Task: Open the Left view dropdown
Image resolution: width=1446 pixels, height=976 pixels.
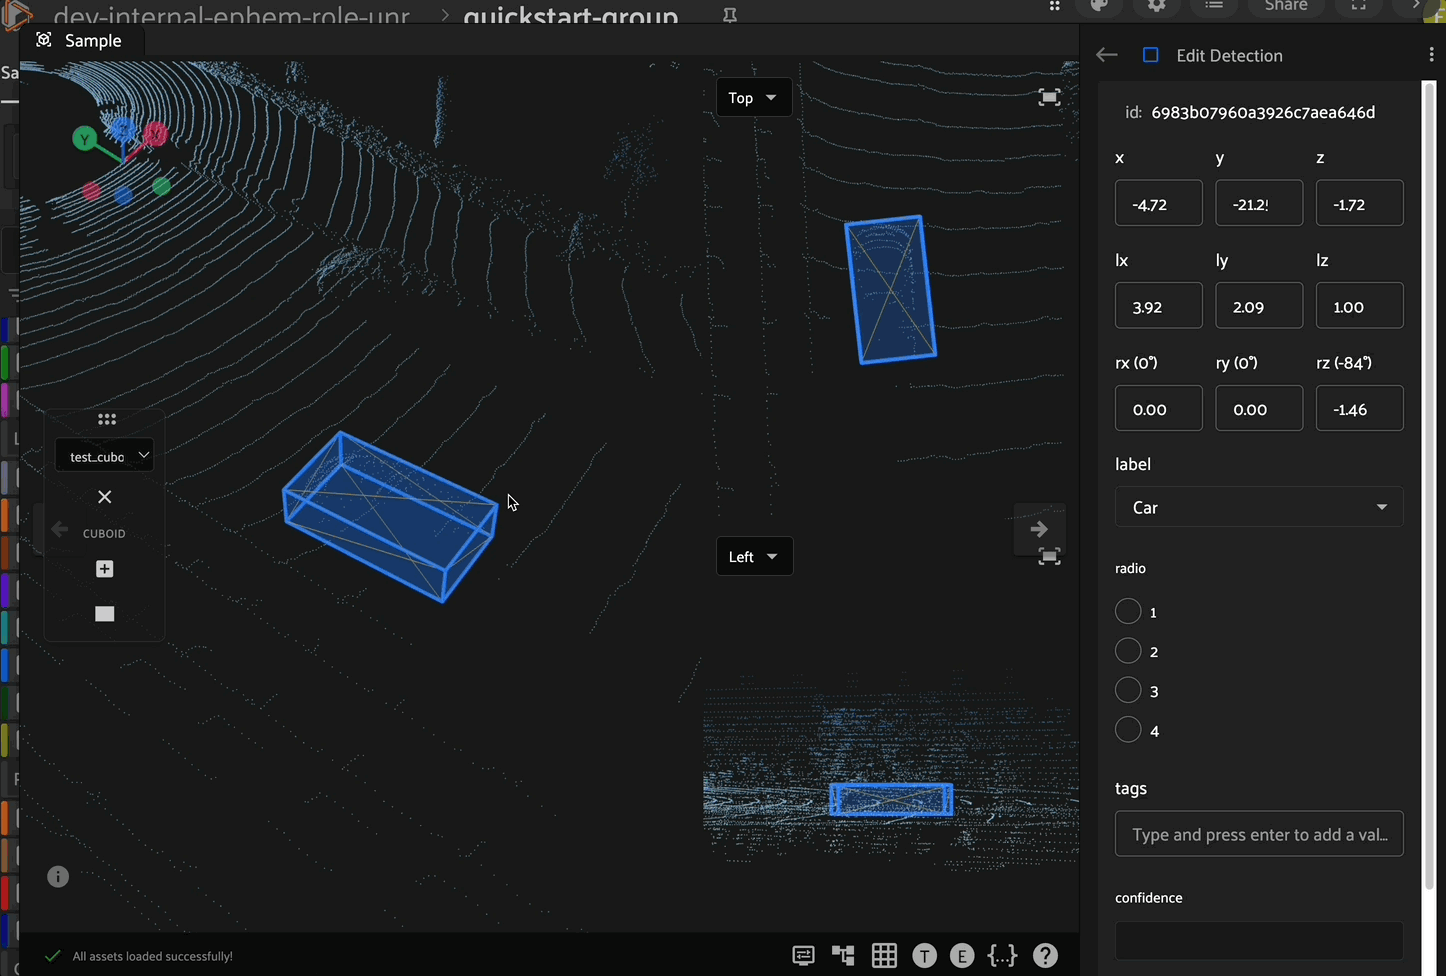Action: click(x=754, y=557)
